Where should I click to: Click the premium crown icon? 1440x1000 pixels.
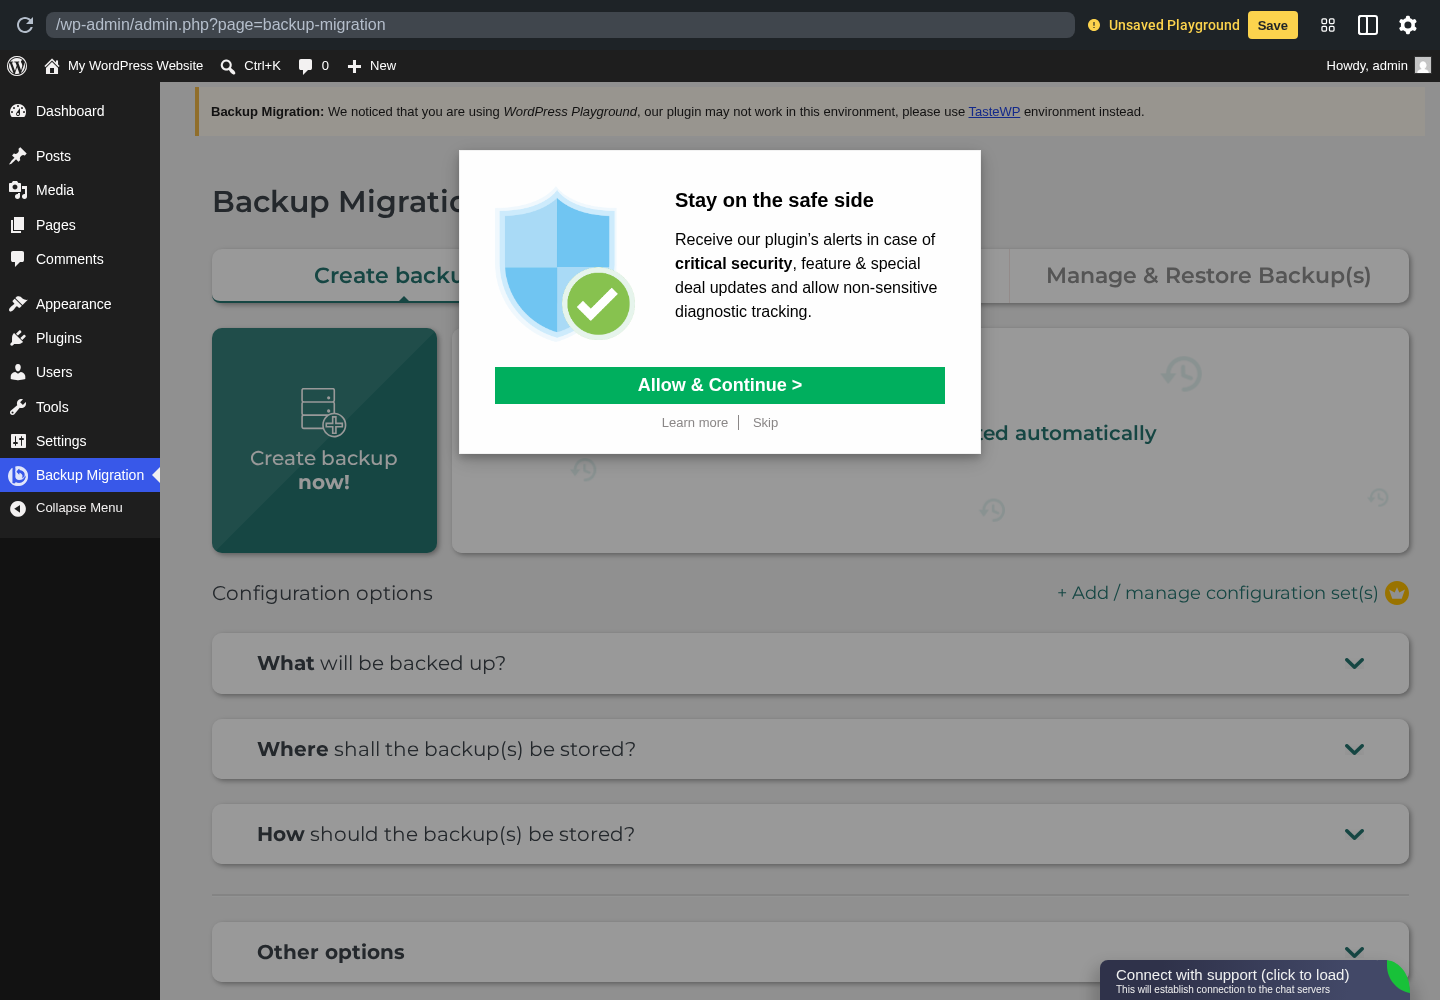[1397, 593]
